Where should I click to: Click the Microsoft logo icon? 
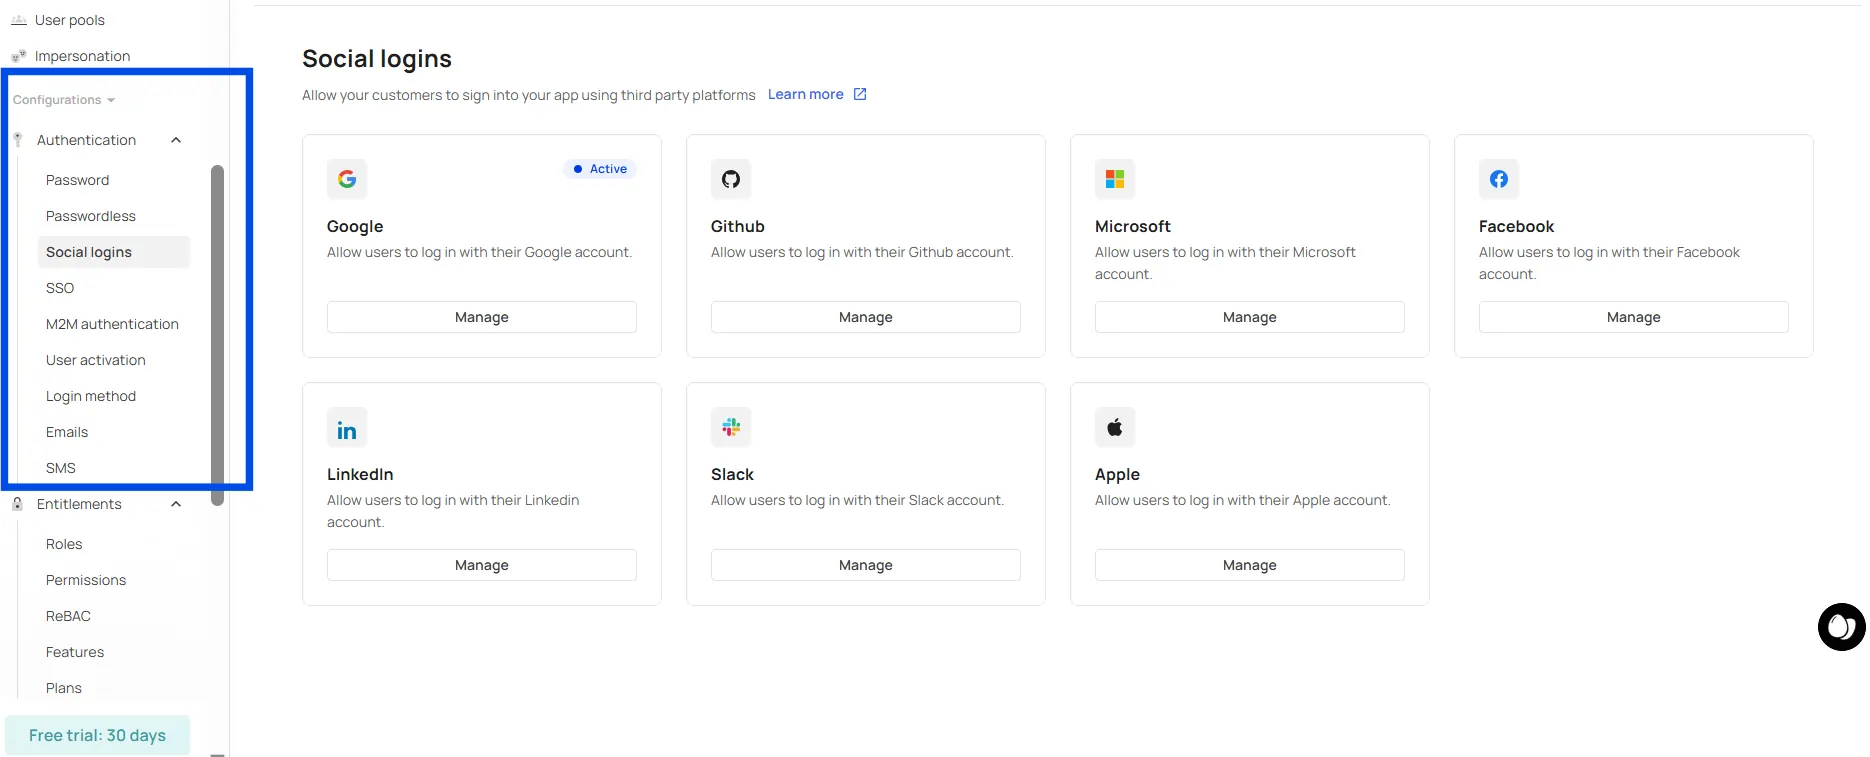coord(1115,179)
